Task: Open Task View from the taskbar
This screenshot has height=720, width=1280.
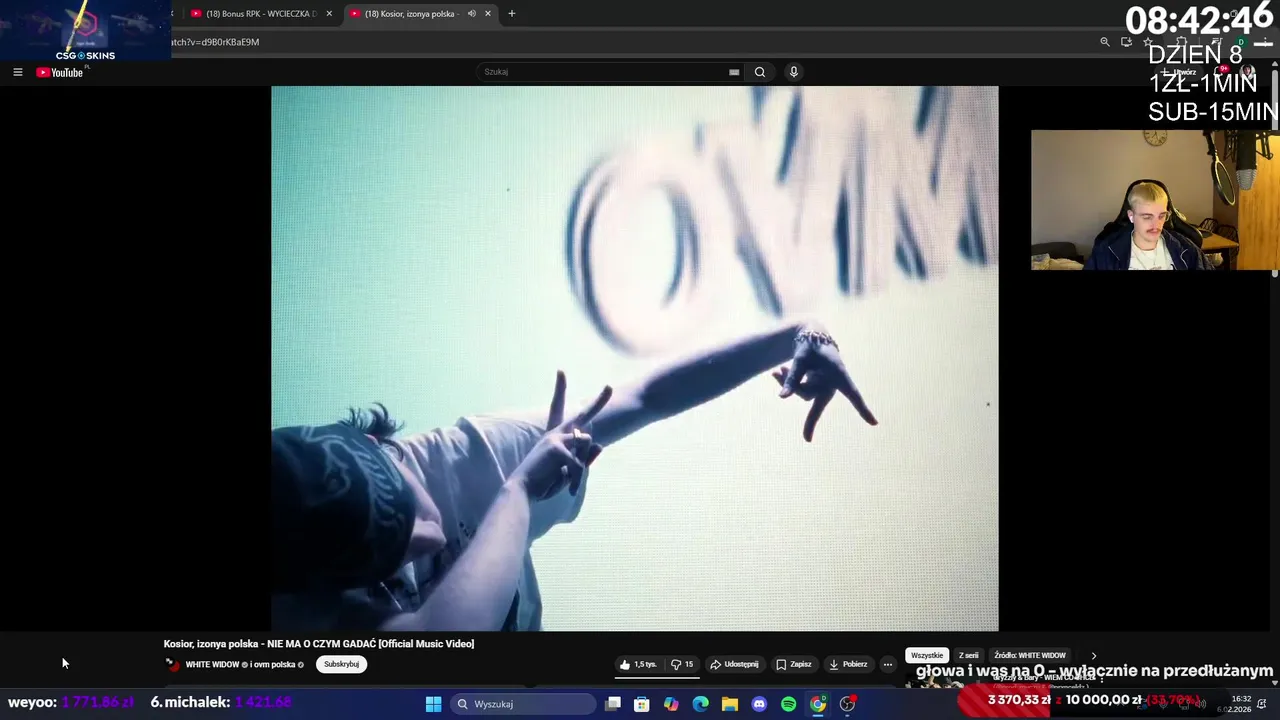Action: (613, 704)
